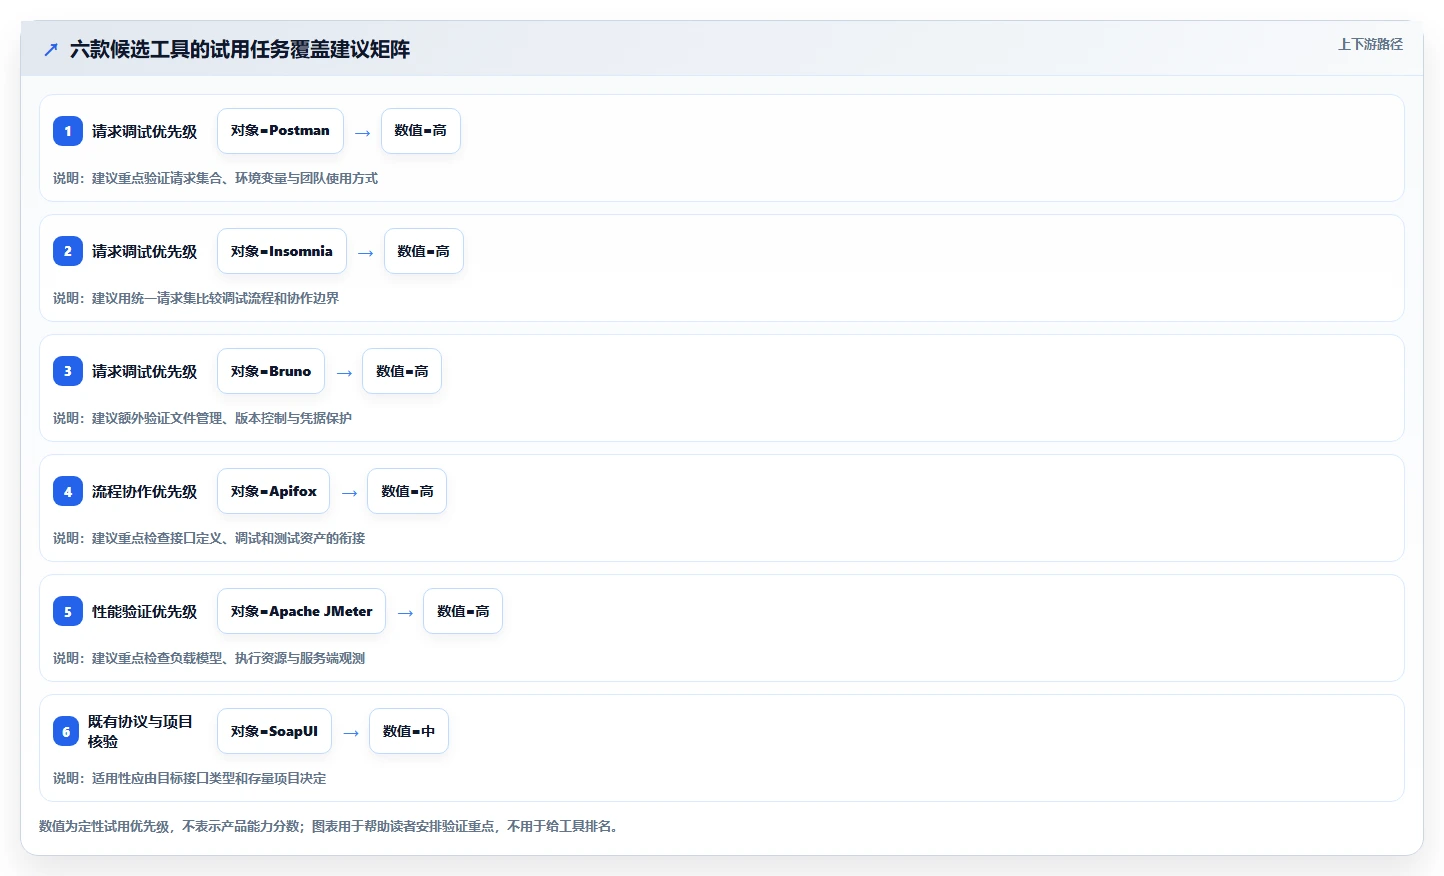Click the arrow icon beside the matrix title

click(51, 49)
